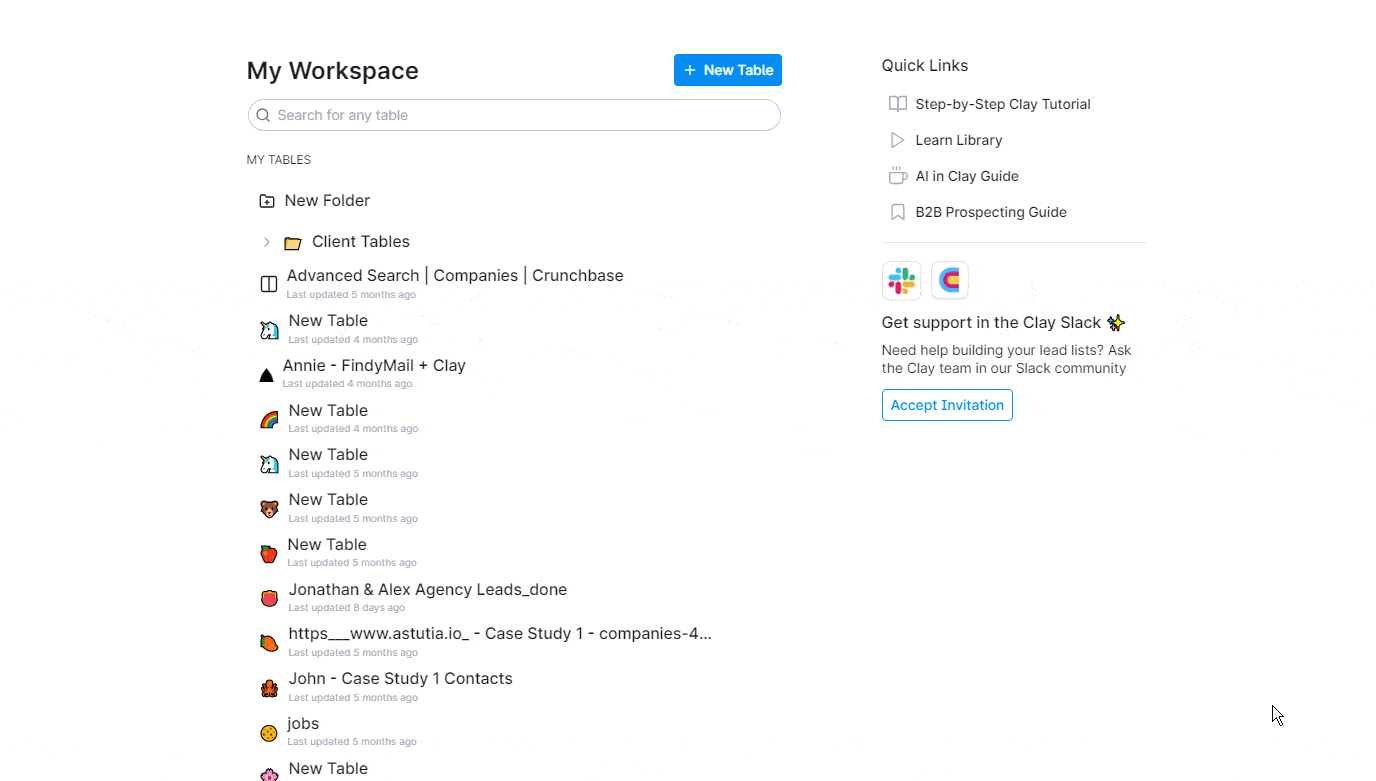The width and height of the screenshot is (1376, 781).
Task: Click the unicorn icon of New Table updated 4 months ago
Action: click(269, 330)
